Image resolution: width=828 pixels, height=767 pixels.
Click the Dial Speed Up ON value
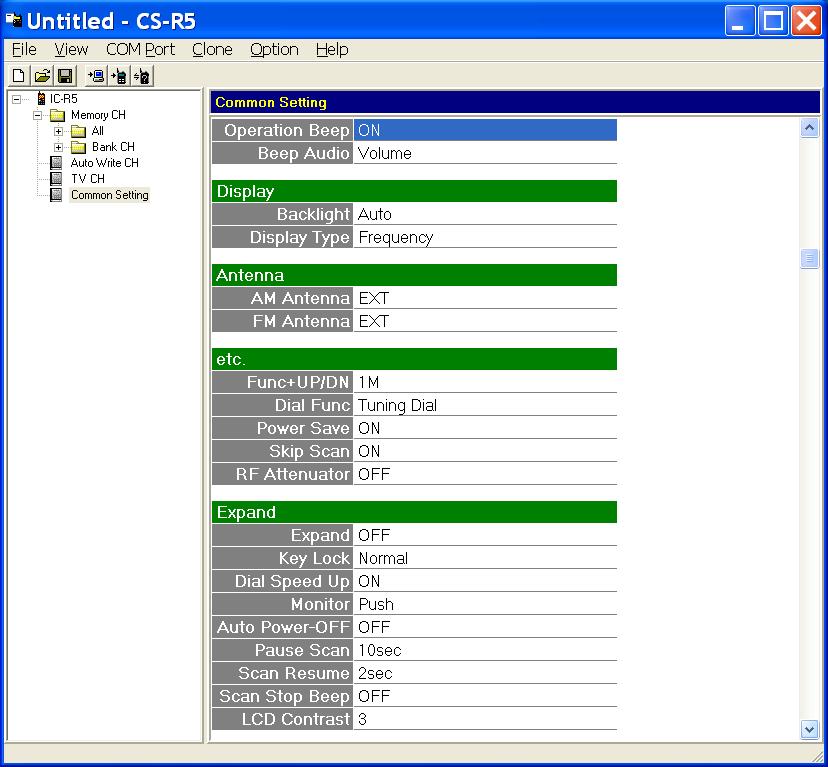(x=485, y=581)
